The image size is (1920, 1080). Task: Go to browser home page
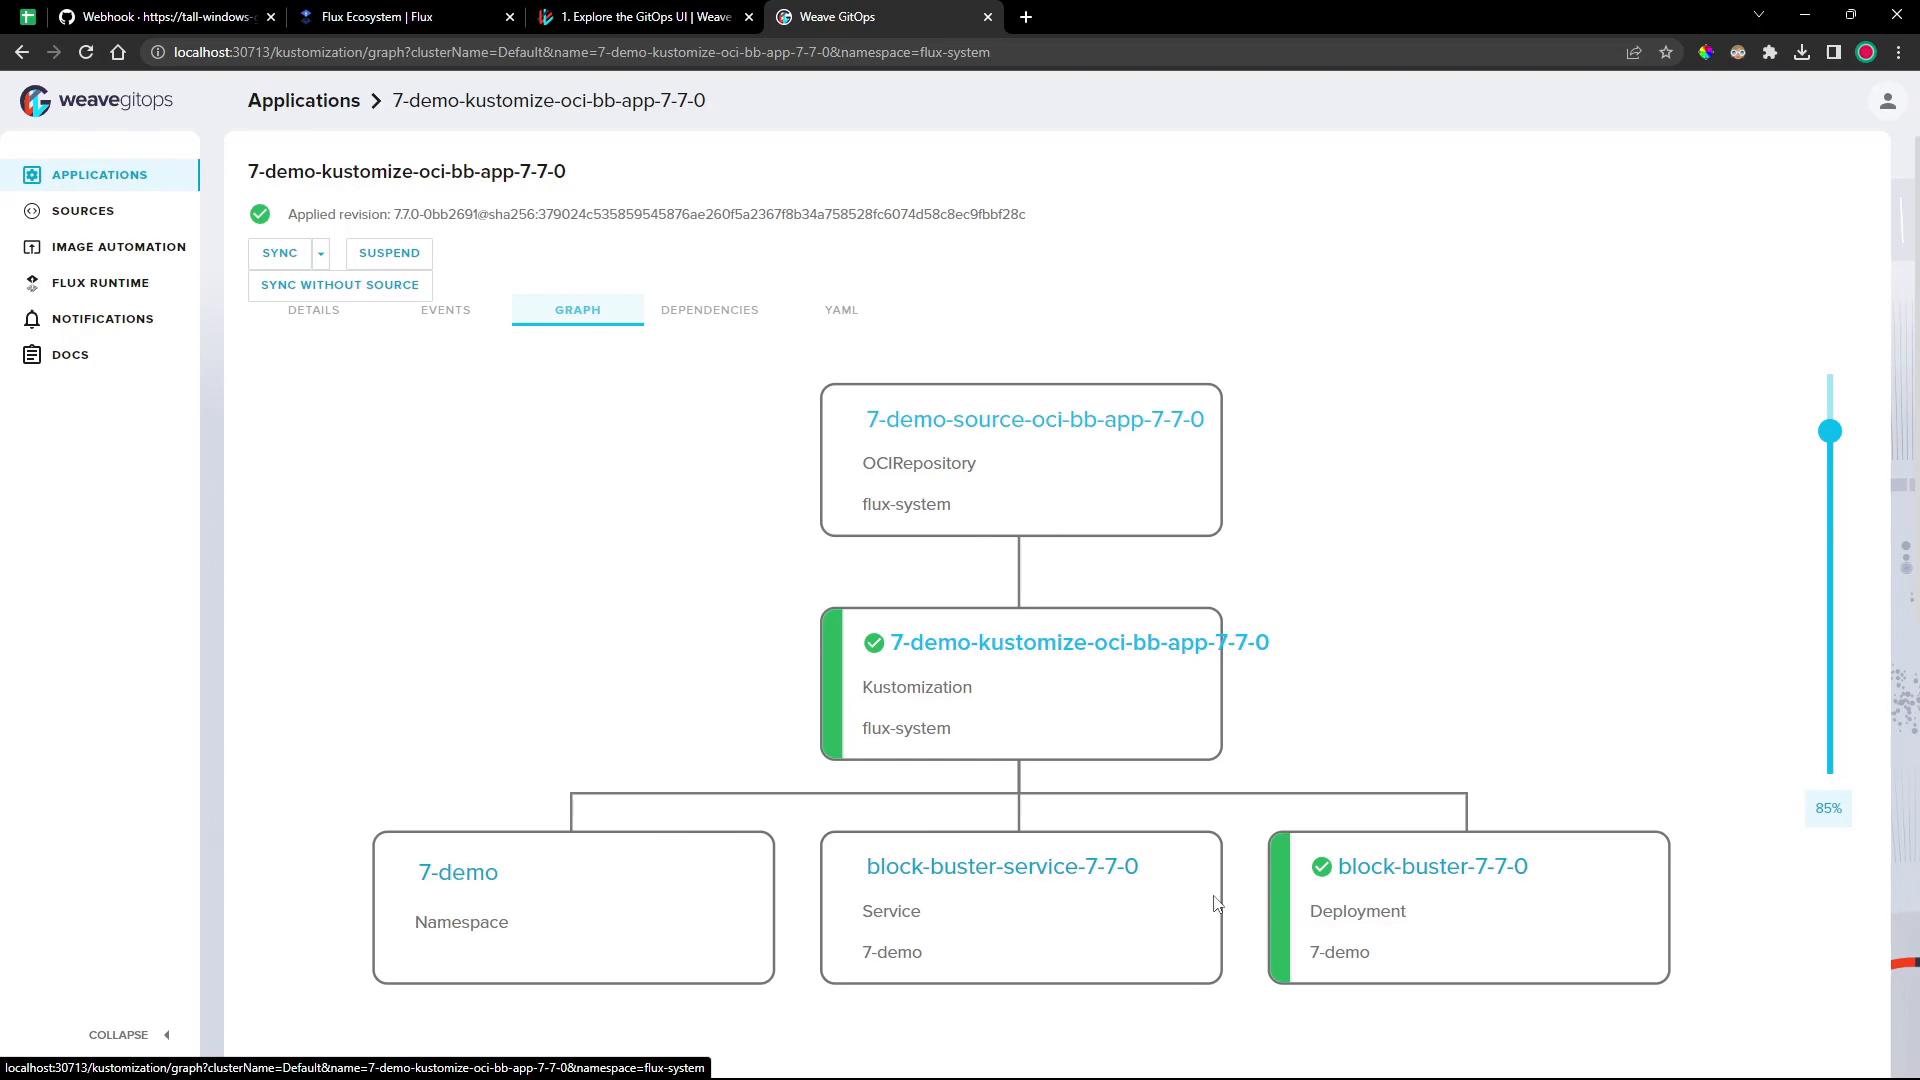(x=118, y=52)
